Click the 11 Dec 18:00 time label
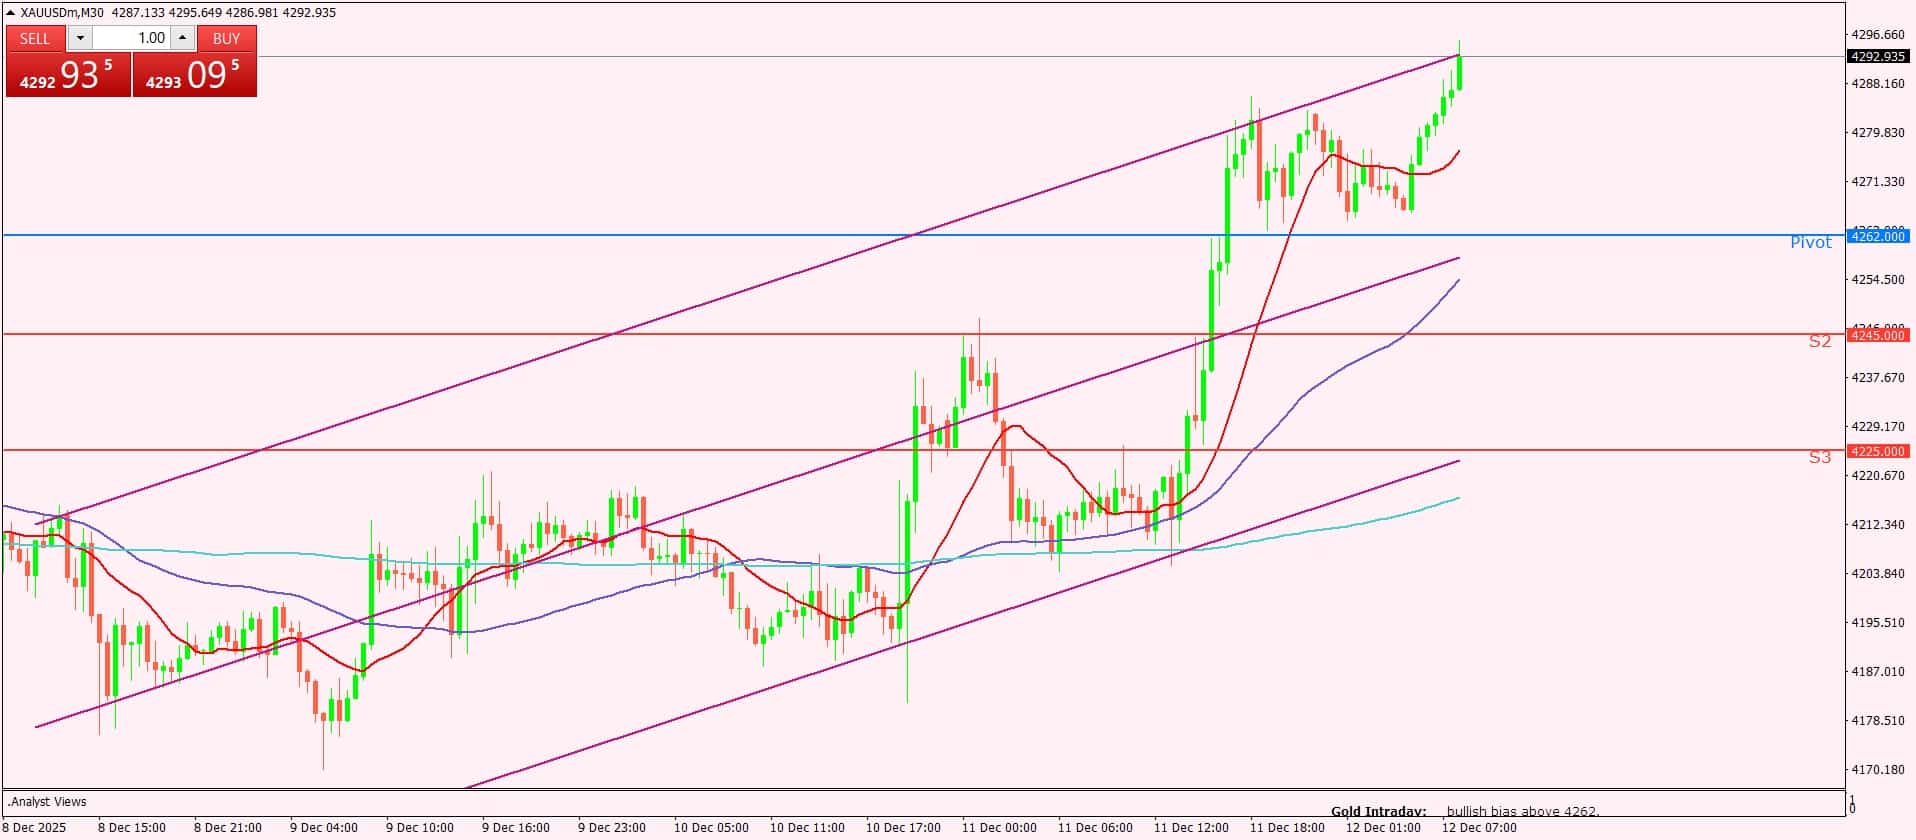Image resolution: width=1916 pixels, height=840 pixels. (1287, 828)
